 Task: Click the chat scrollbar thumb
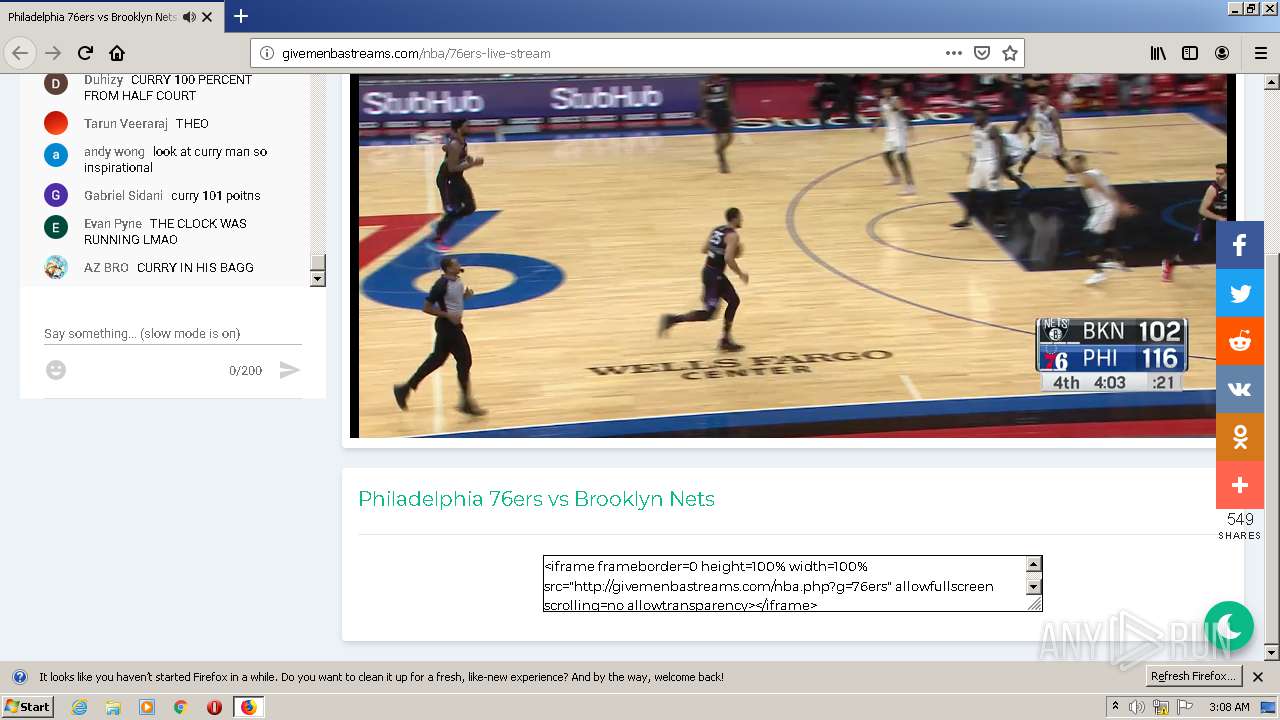click(318, 262)
